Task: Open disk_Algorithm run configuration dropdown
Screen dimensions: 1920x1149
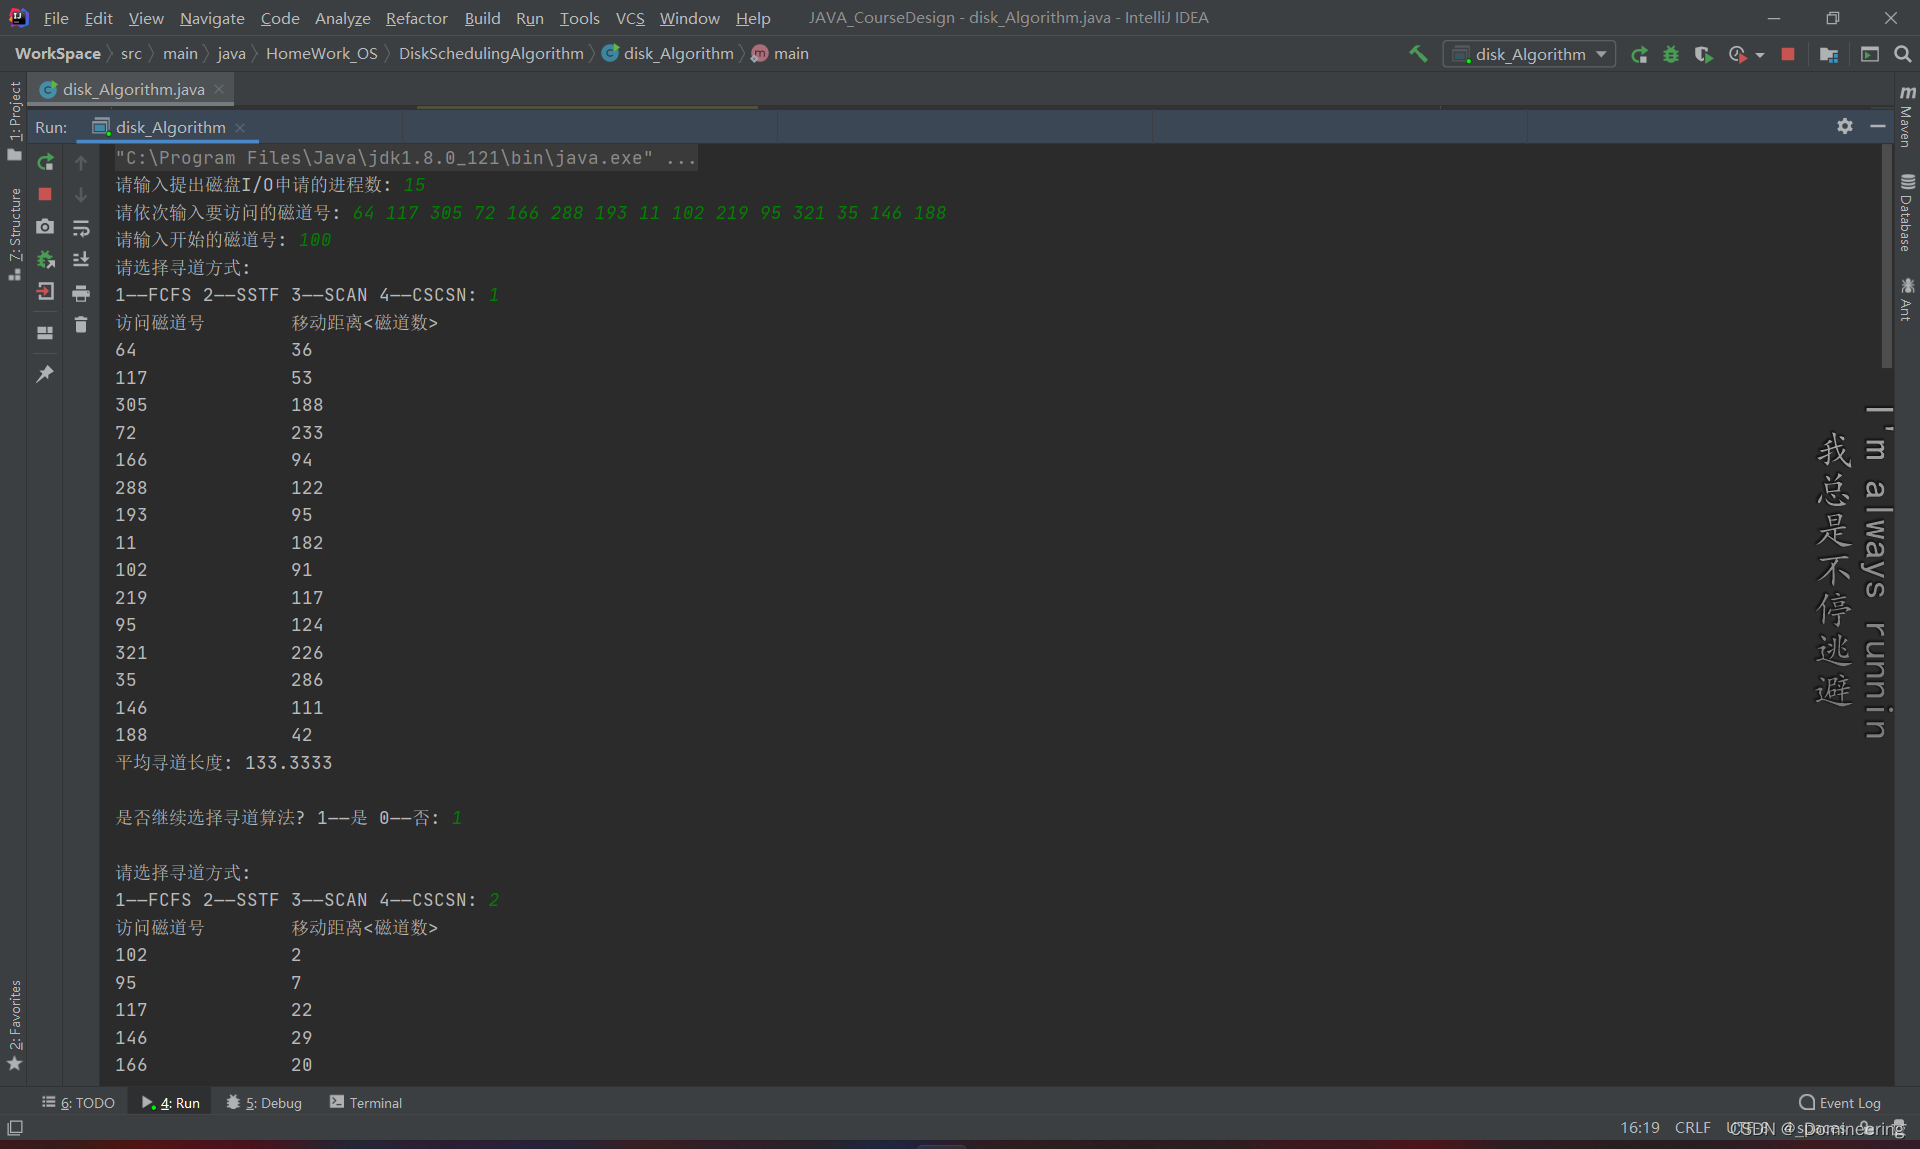Action: (x=1529, y=54)
